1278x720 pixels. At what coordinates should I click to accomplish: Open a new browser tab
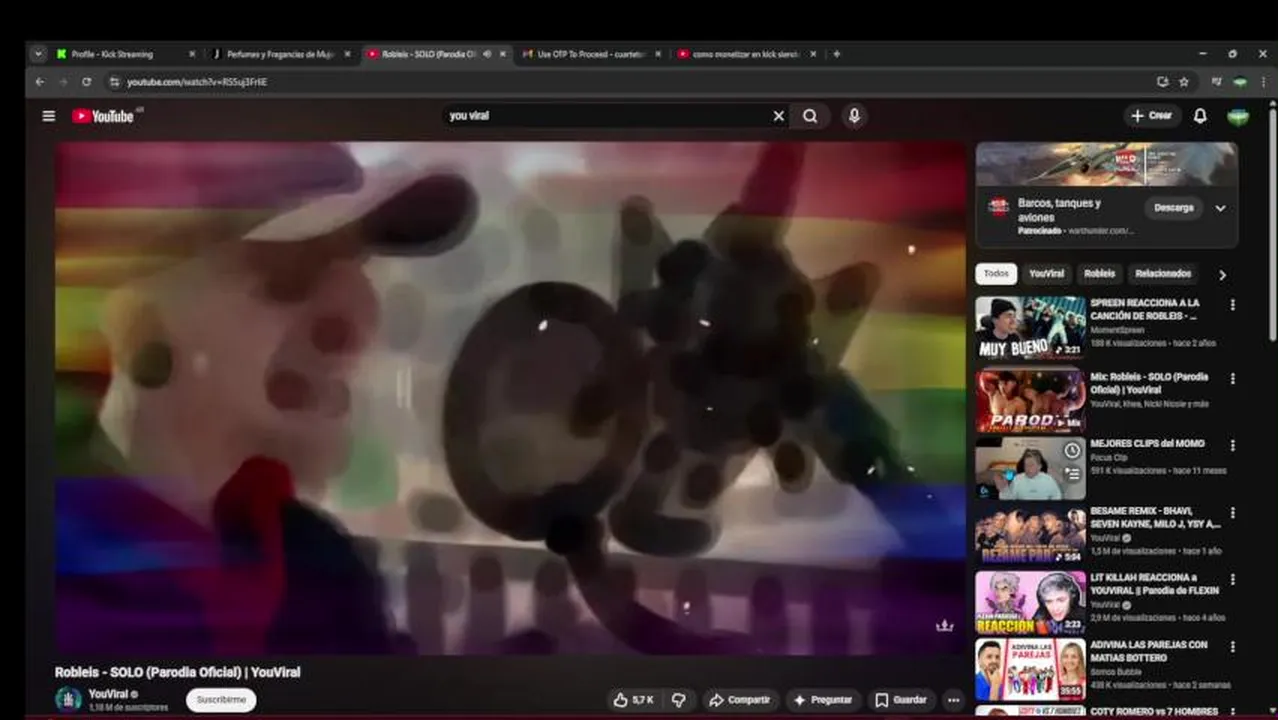837,54
